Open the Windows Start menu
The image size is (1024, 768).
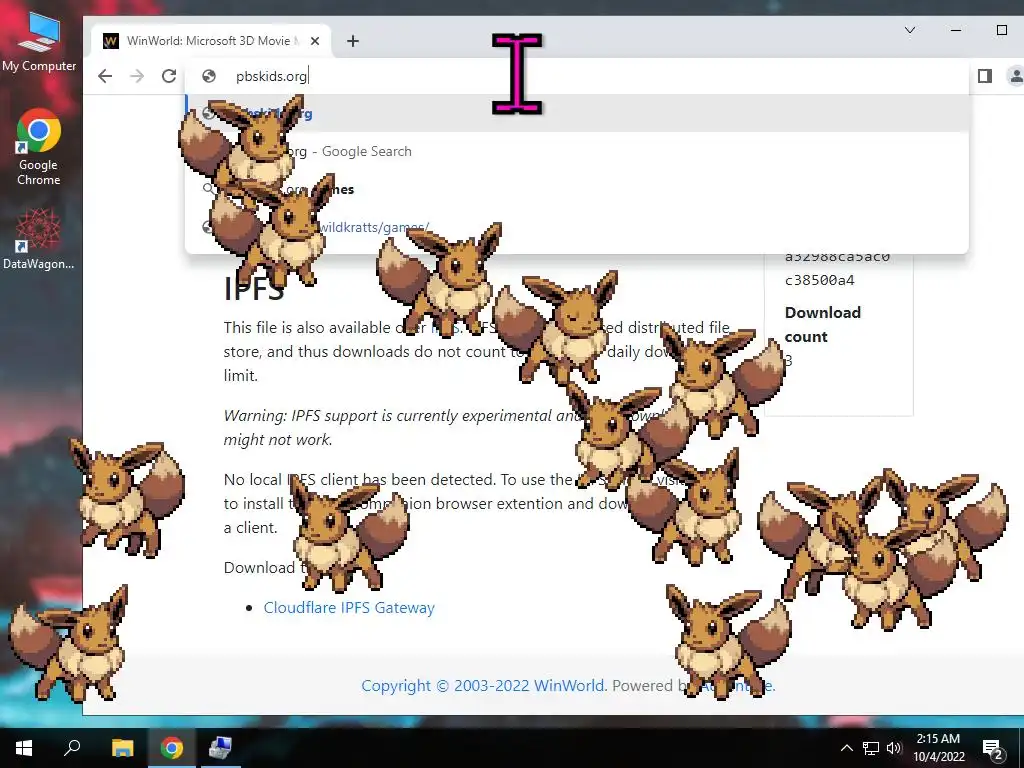(24, 748)
